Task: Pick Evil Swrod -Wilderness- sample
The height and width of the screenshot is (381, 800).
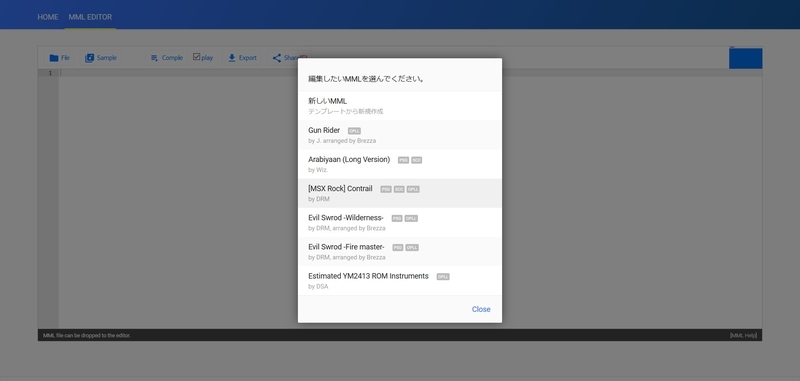Action: coord(400,222)
